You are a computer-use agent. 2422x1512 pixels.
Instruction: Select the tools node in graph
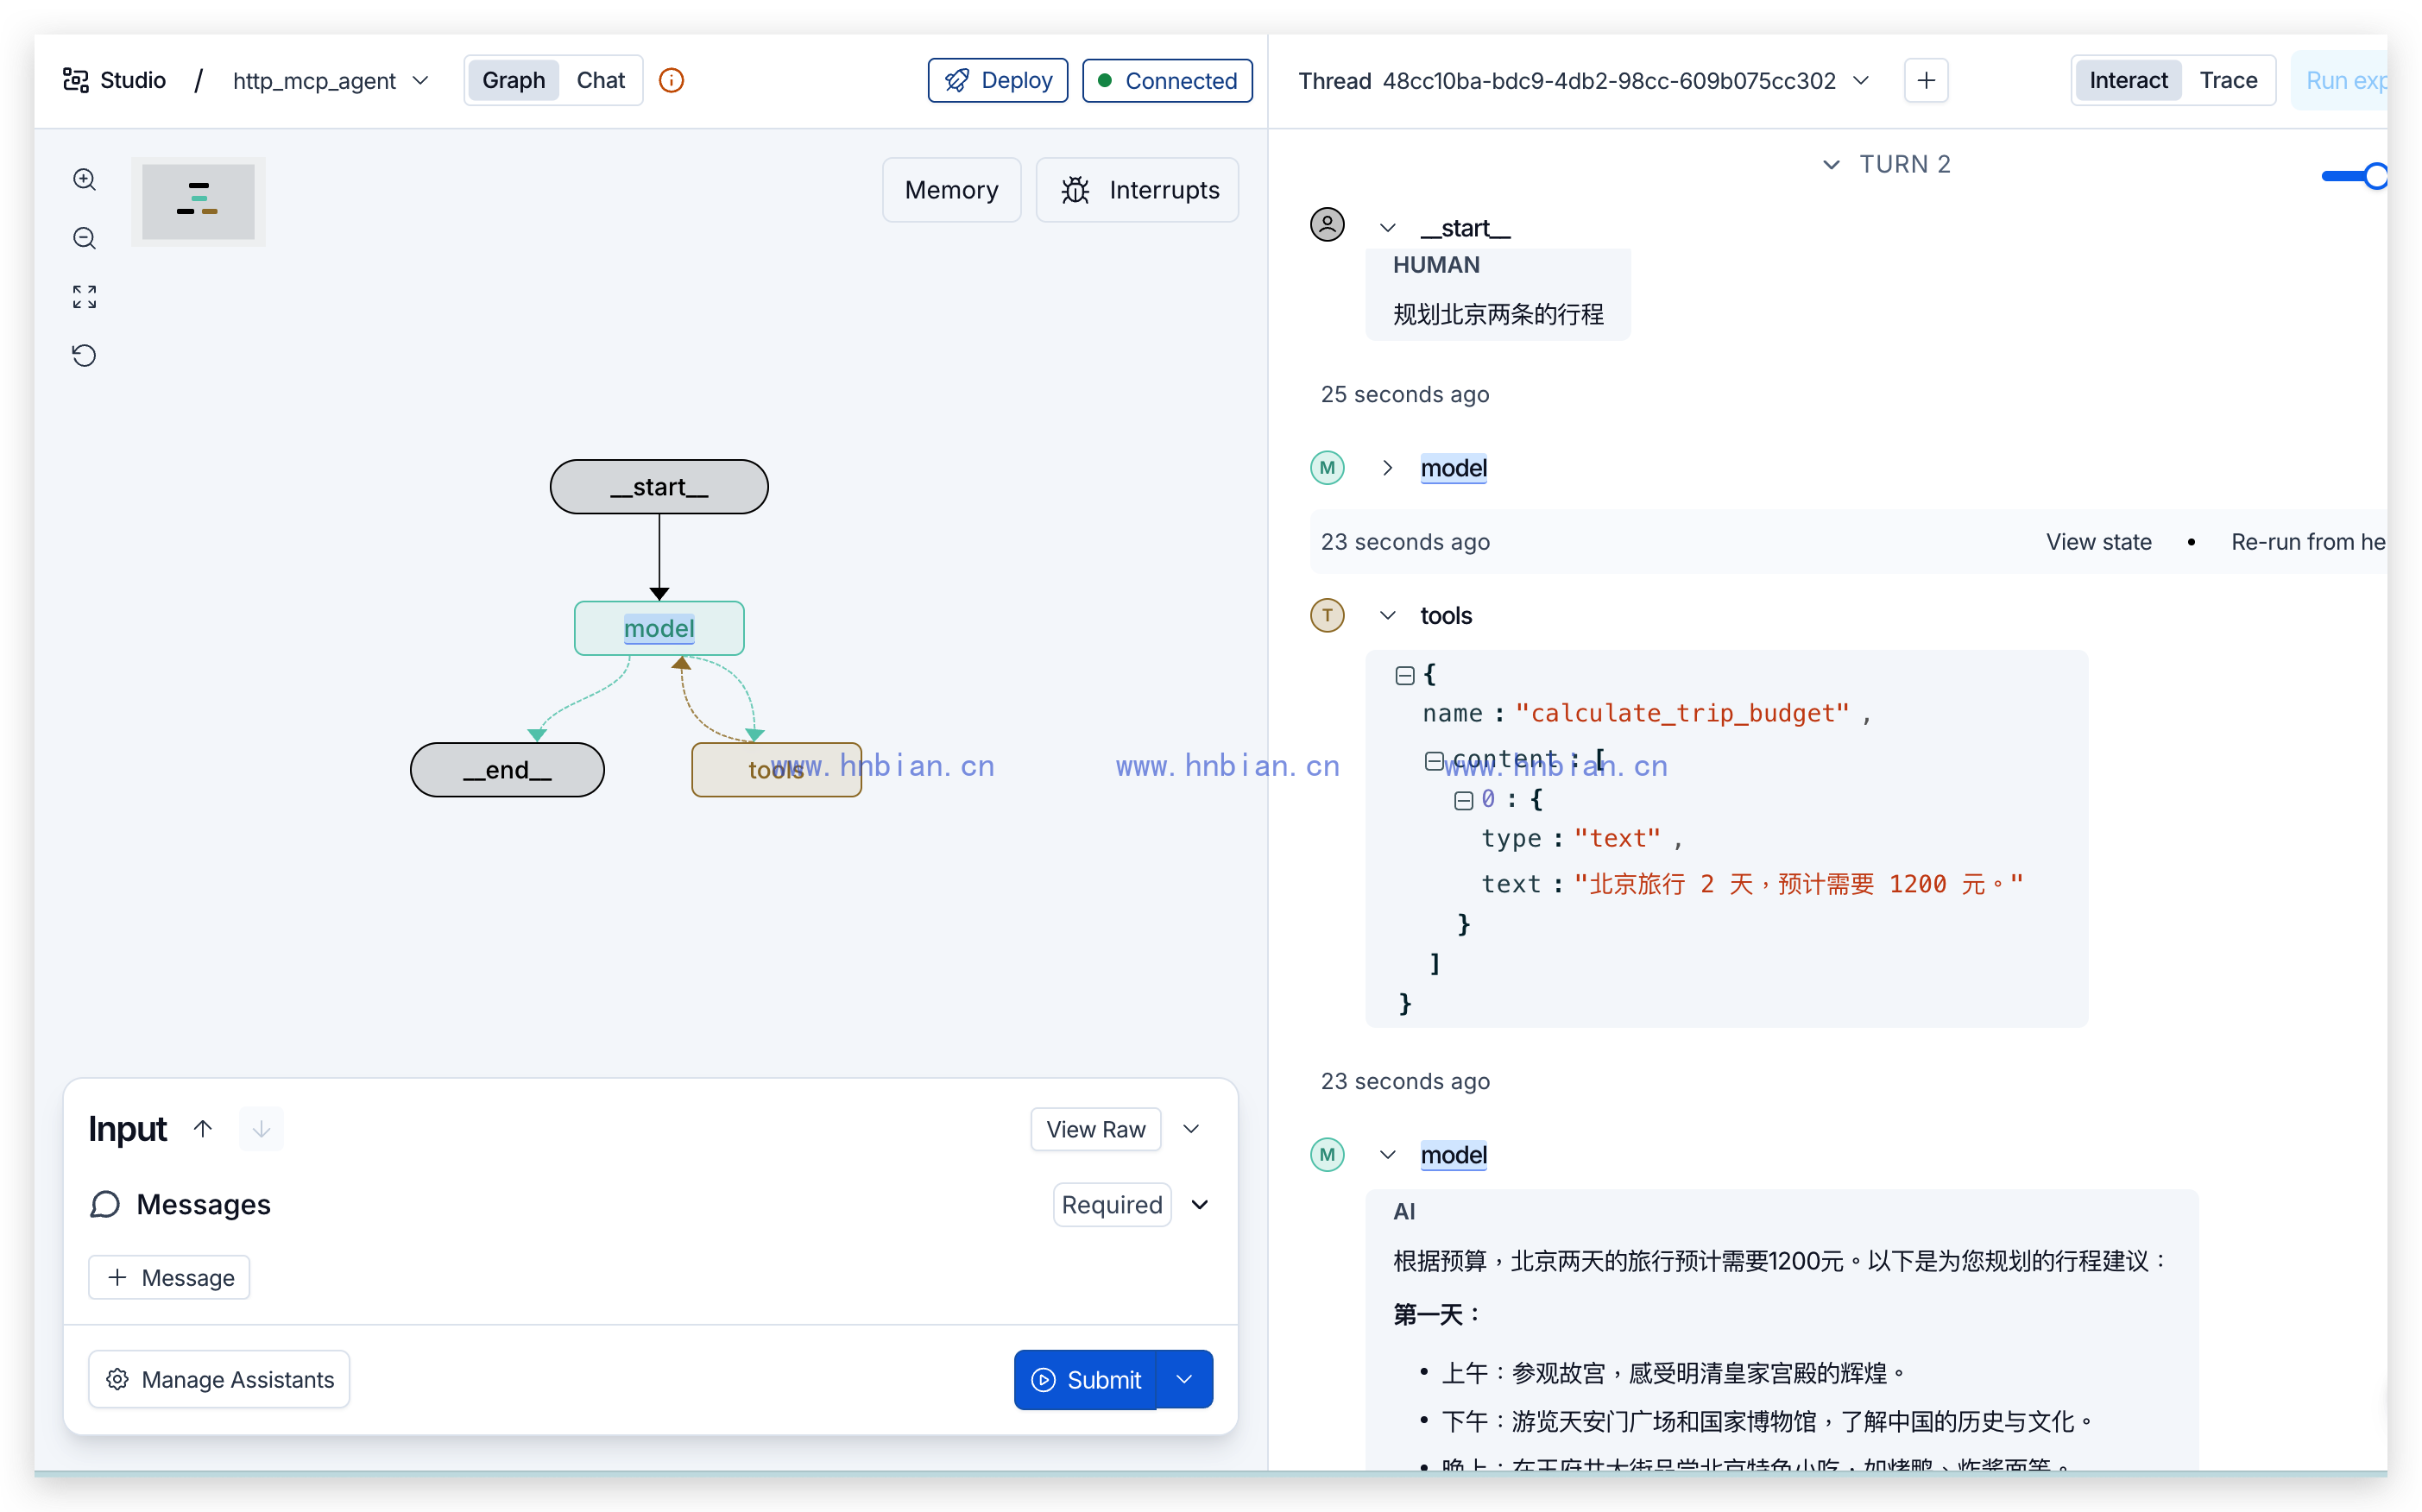[776, 770]
